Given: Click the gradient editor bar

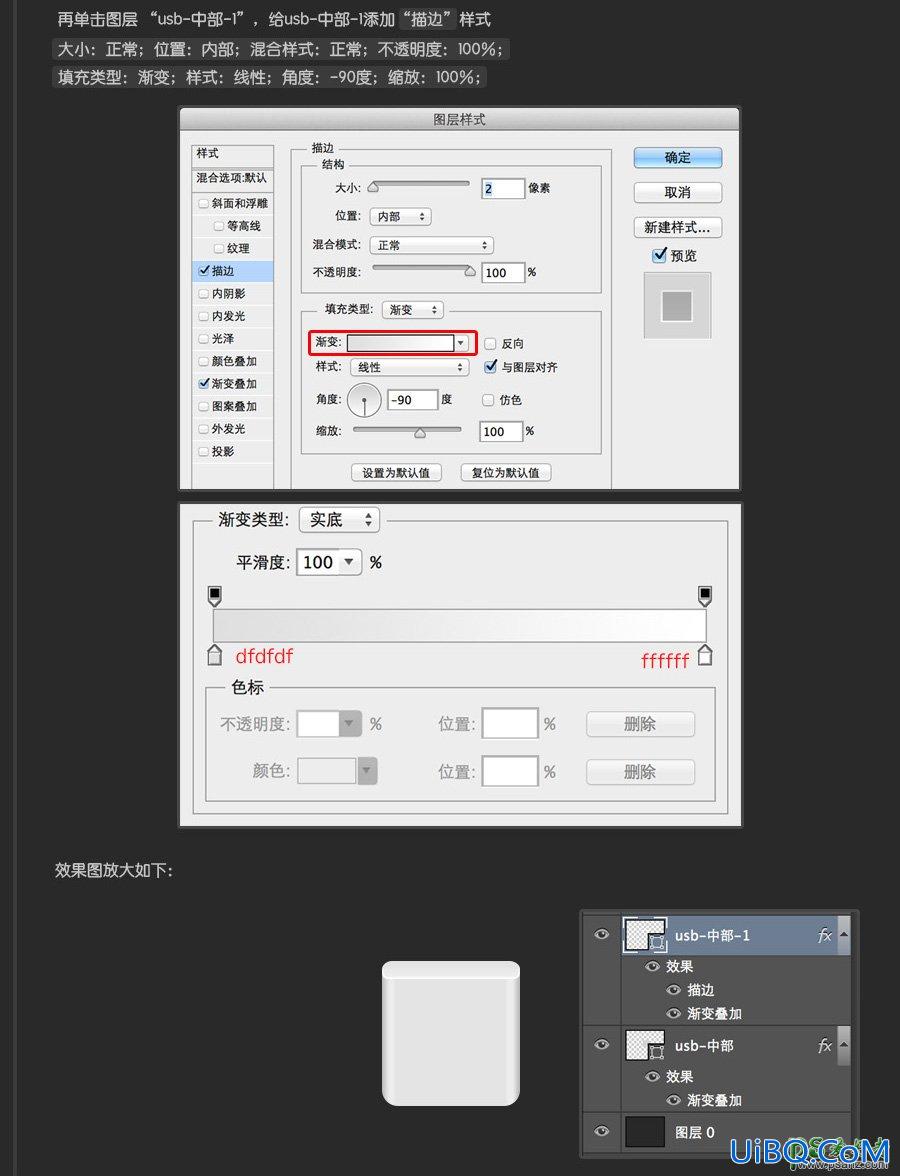Looking at the screenshot, I should click(460, 625).
